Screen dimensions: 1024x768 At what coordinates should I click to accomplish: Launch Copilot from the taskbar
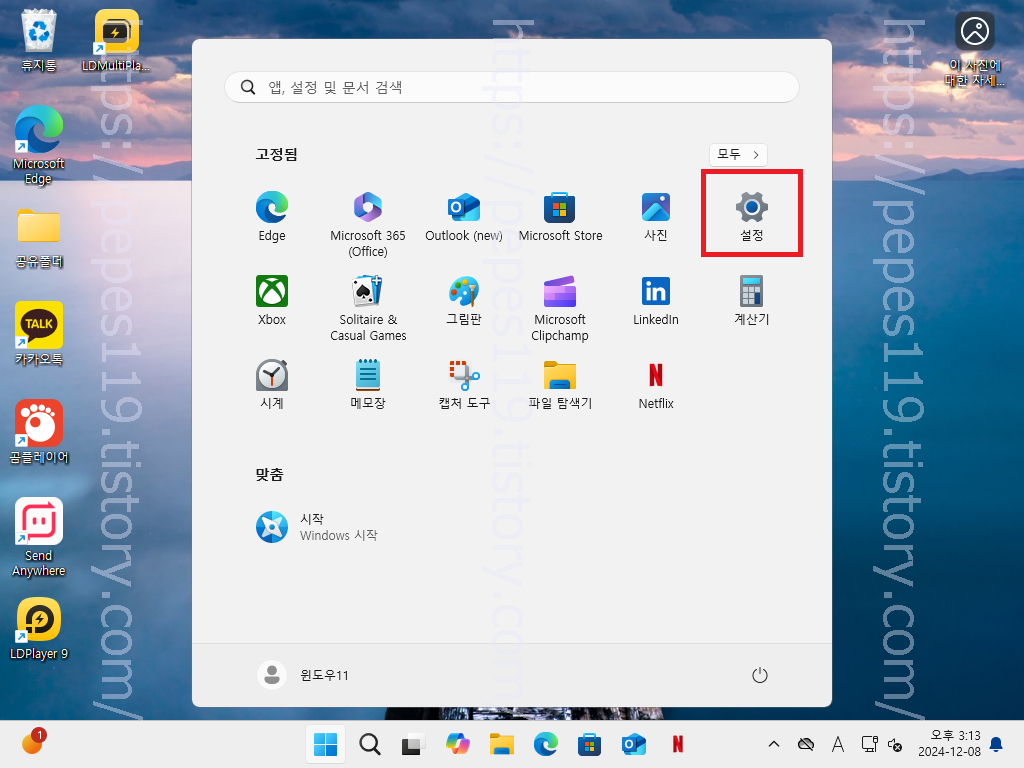(x=457, y=744)
